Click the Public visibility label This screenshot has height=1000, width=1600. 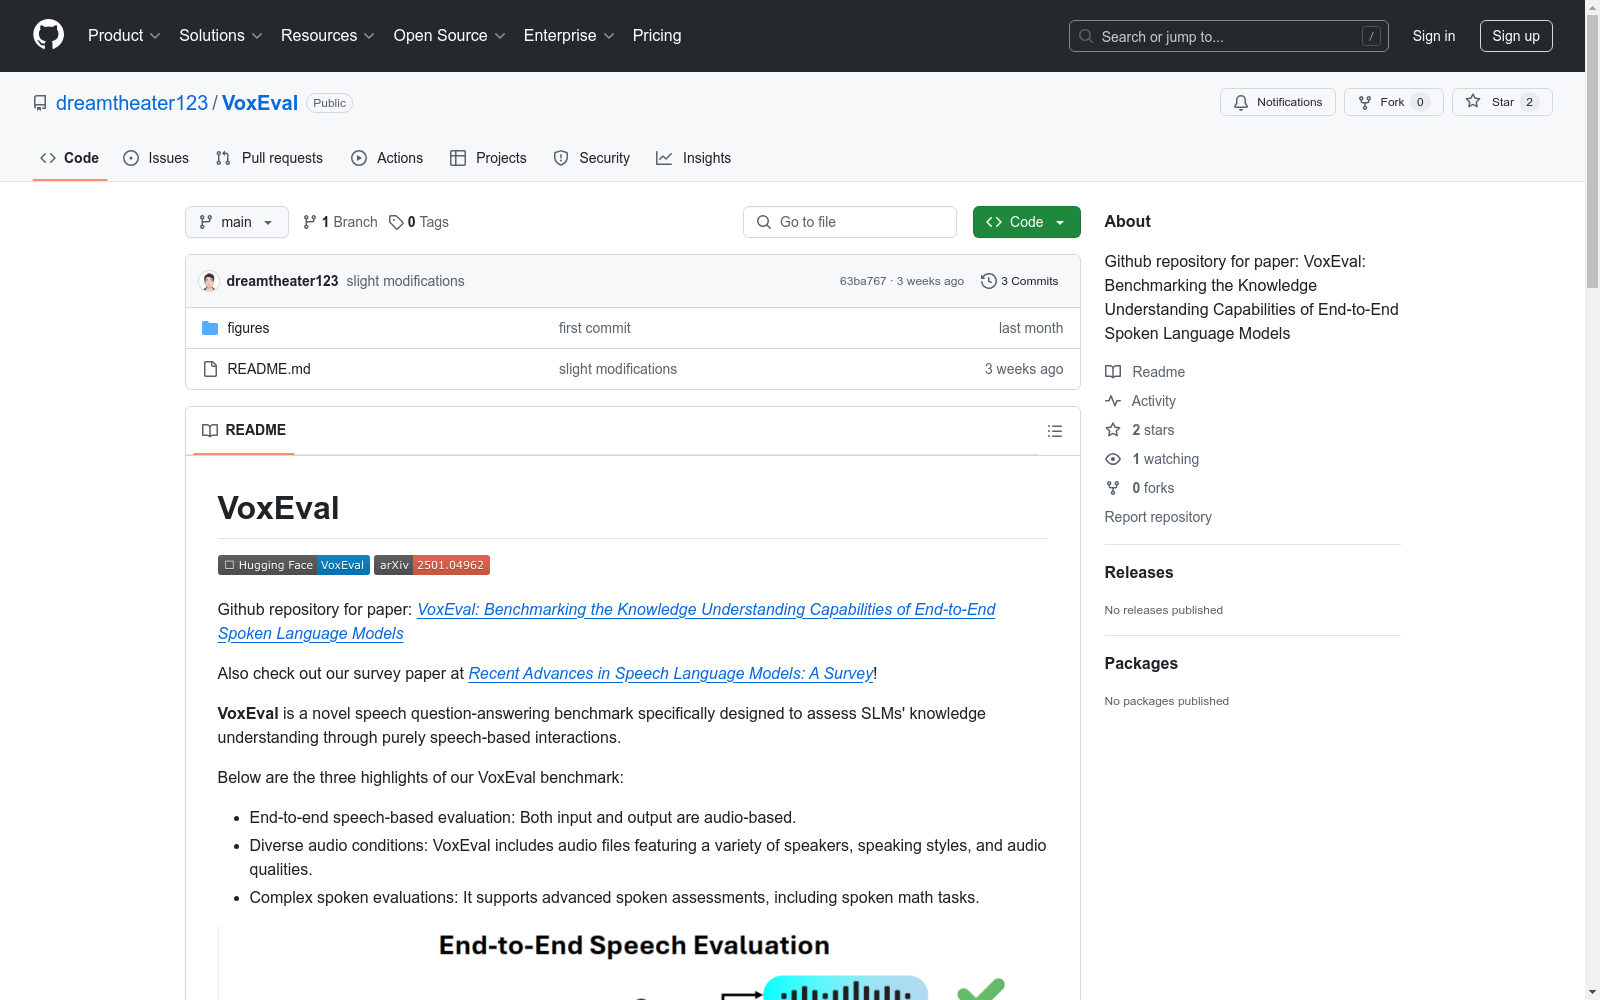329,103
